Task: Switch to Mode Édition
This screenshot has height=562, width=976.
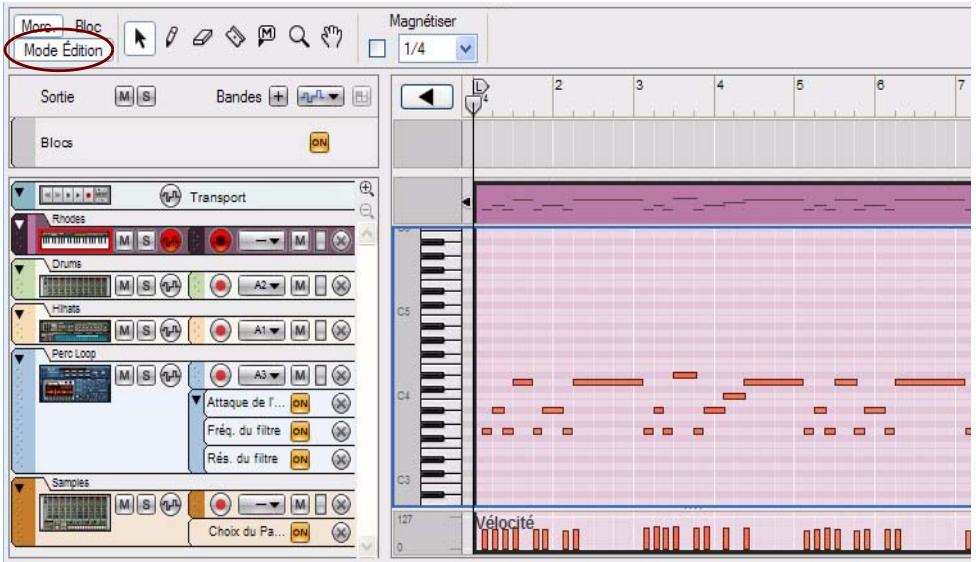Action: 63,50
